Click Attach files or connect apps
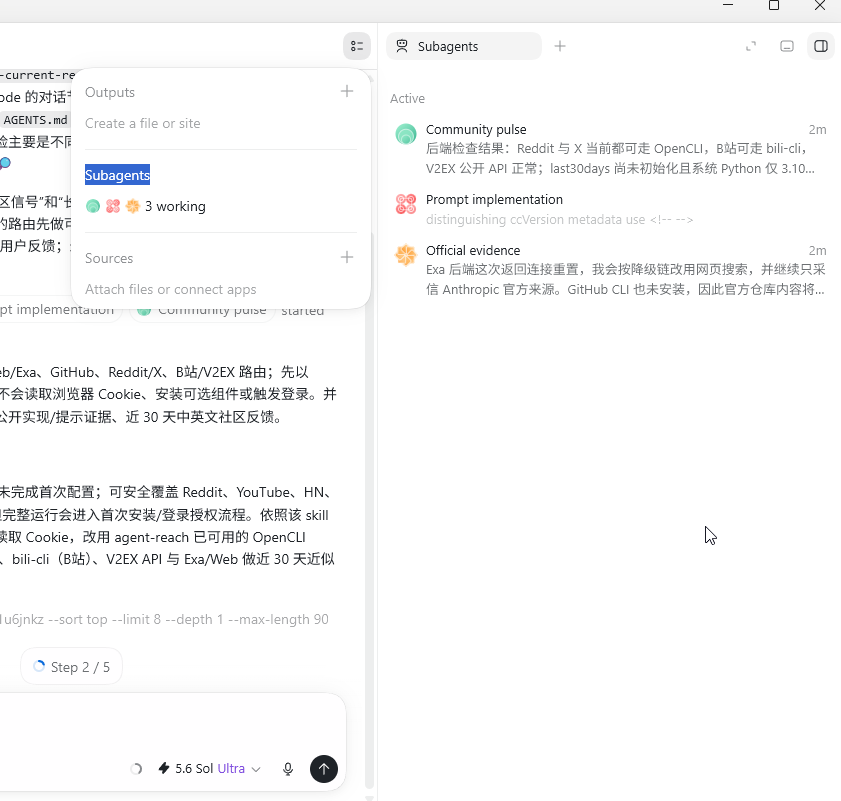 (x=171, y=289)
